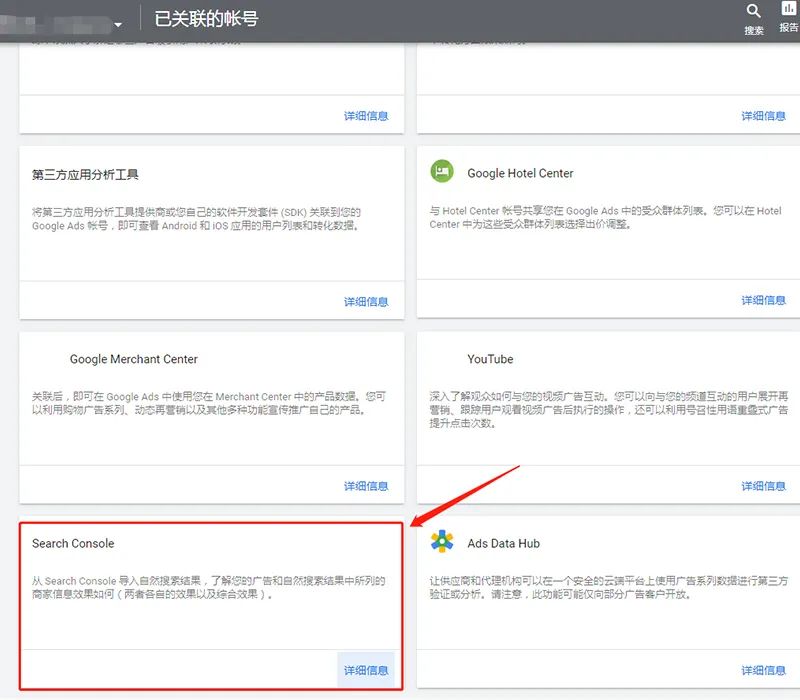Click the YouTube card title

pos(490,359)
